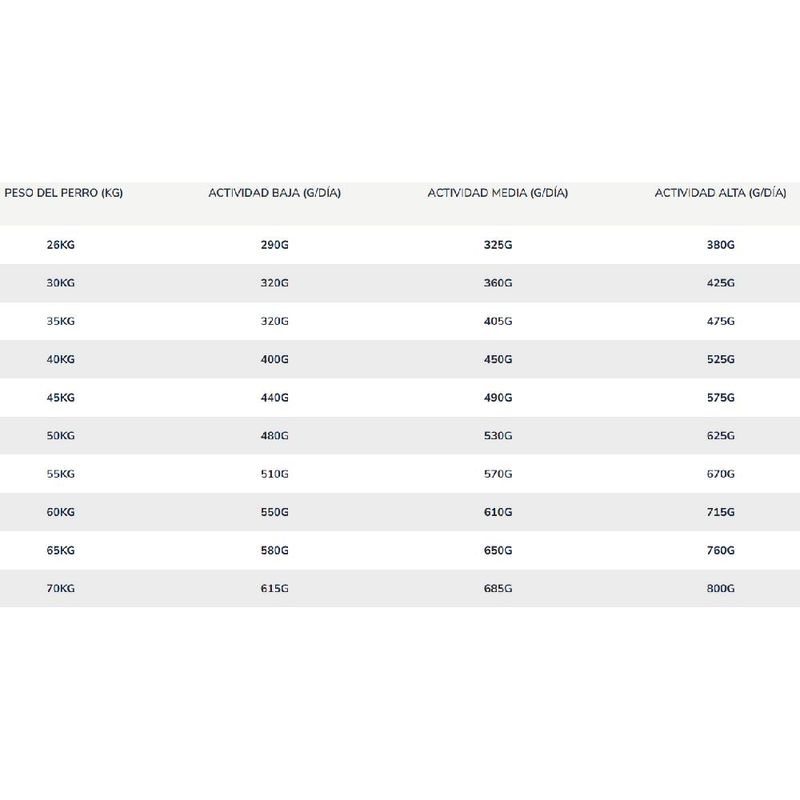Click the 405G cell in 35KG row

497,321
